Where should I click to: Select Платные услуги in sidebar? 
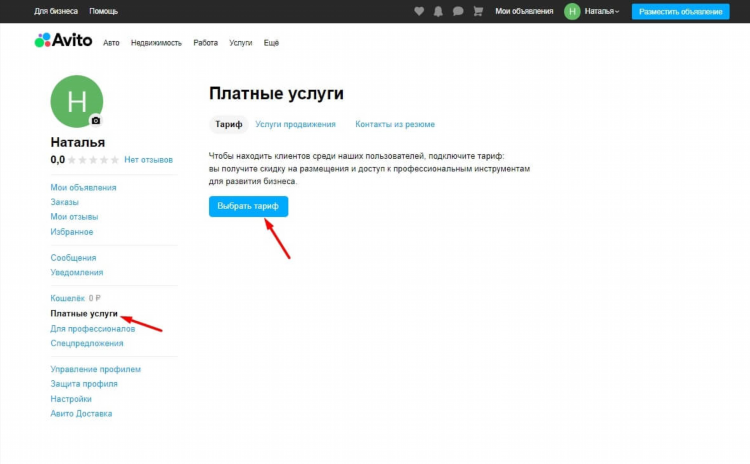point(84,314)
